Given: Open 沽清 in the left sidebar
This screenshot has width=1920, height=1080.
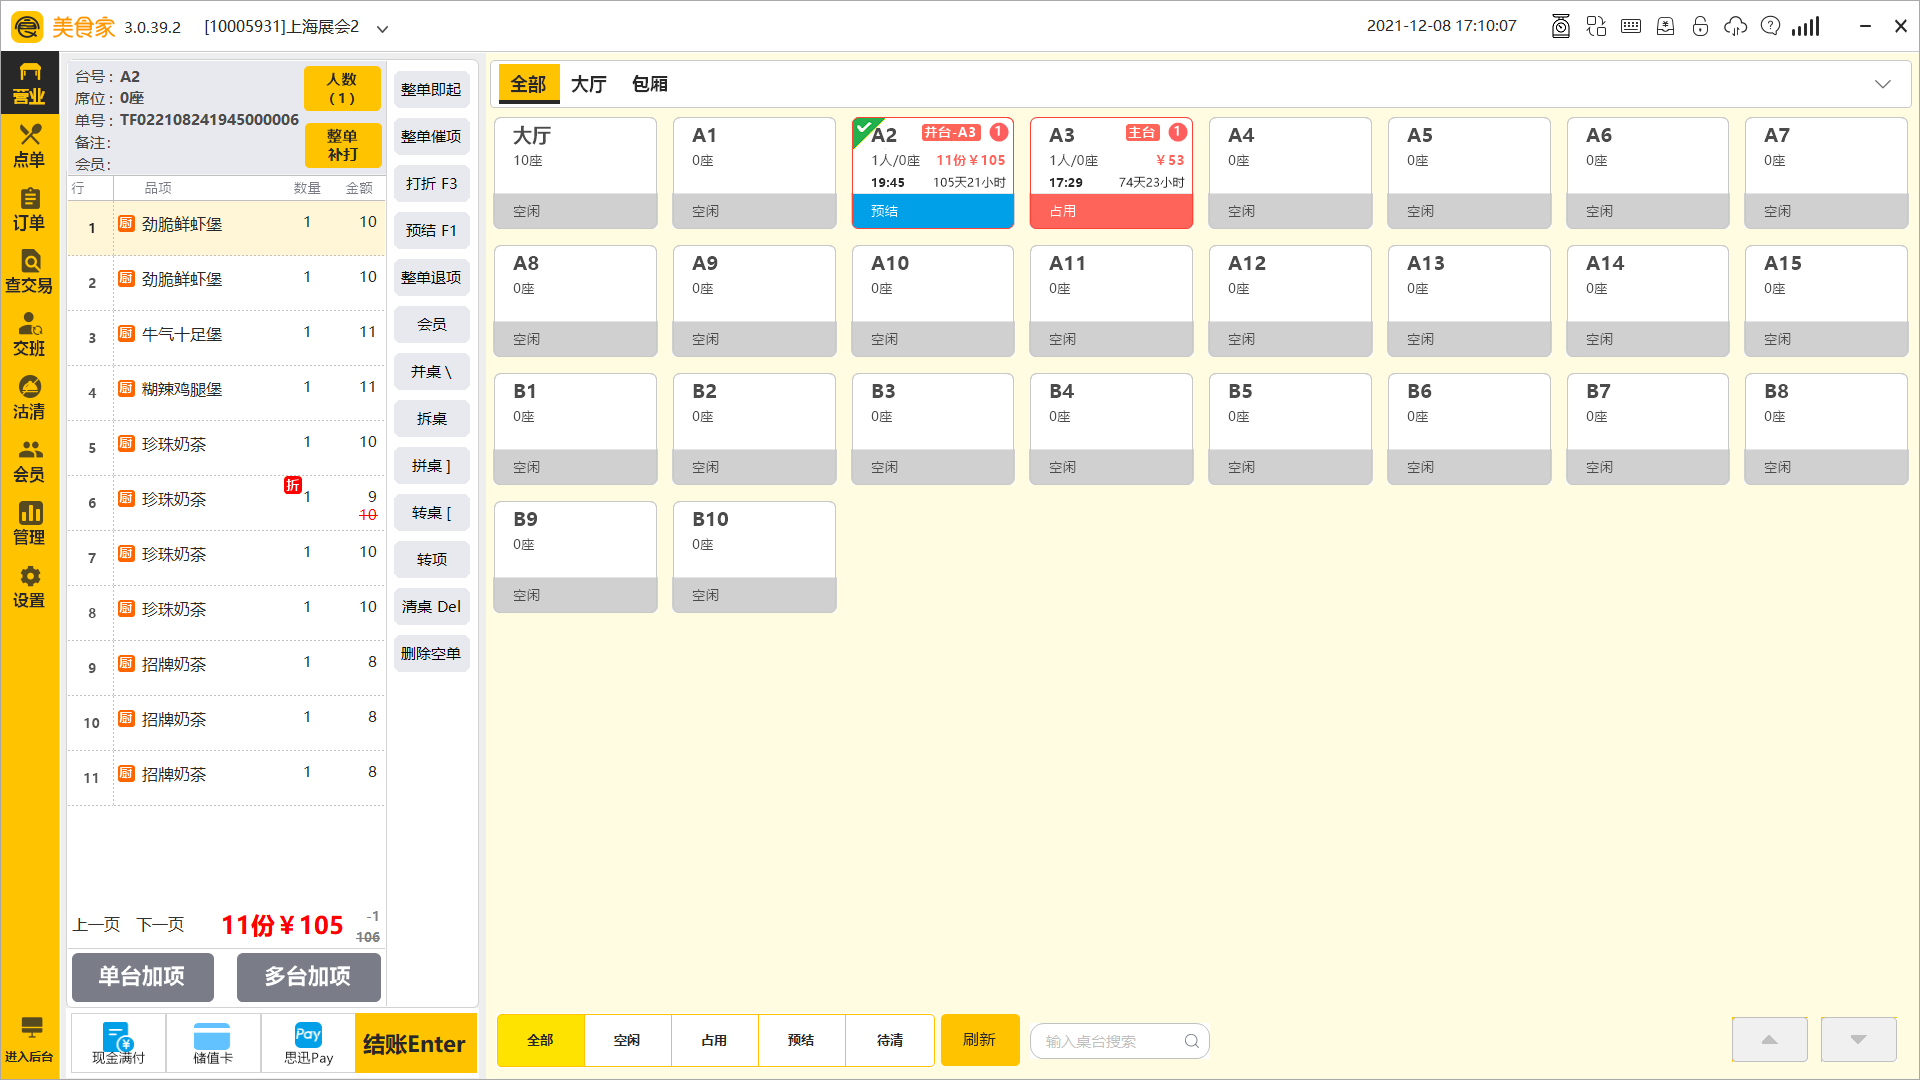Looking at the screenshot, I should point(29,397).
